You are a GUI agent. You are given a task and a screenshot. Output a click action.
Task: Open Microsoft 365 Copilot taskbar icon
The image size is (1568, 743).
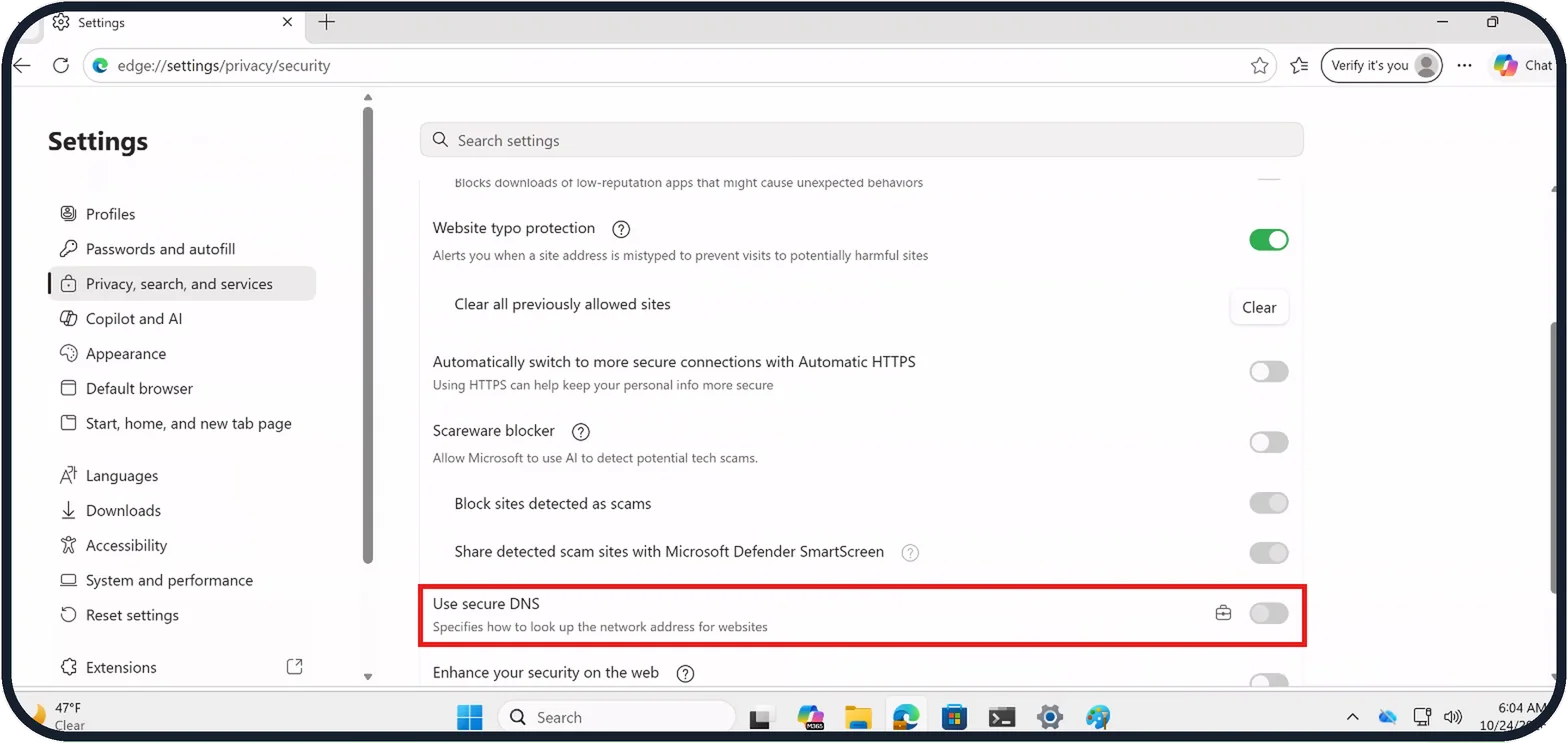point(810,717)
